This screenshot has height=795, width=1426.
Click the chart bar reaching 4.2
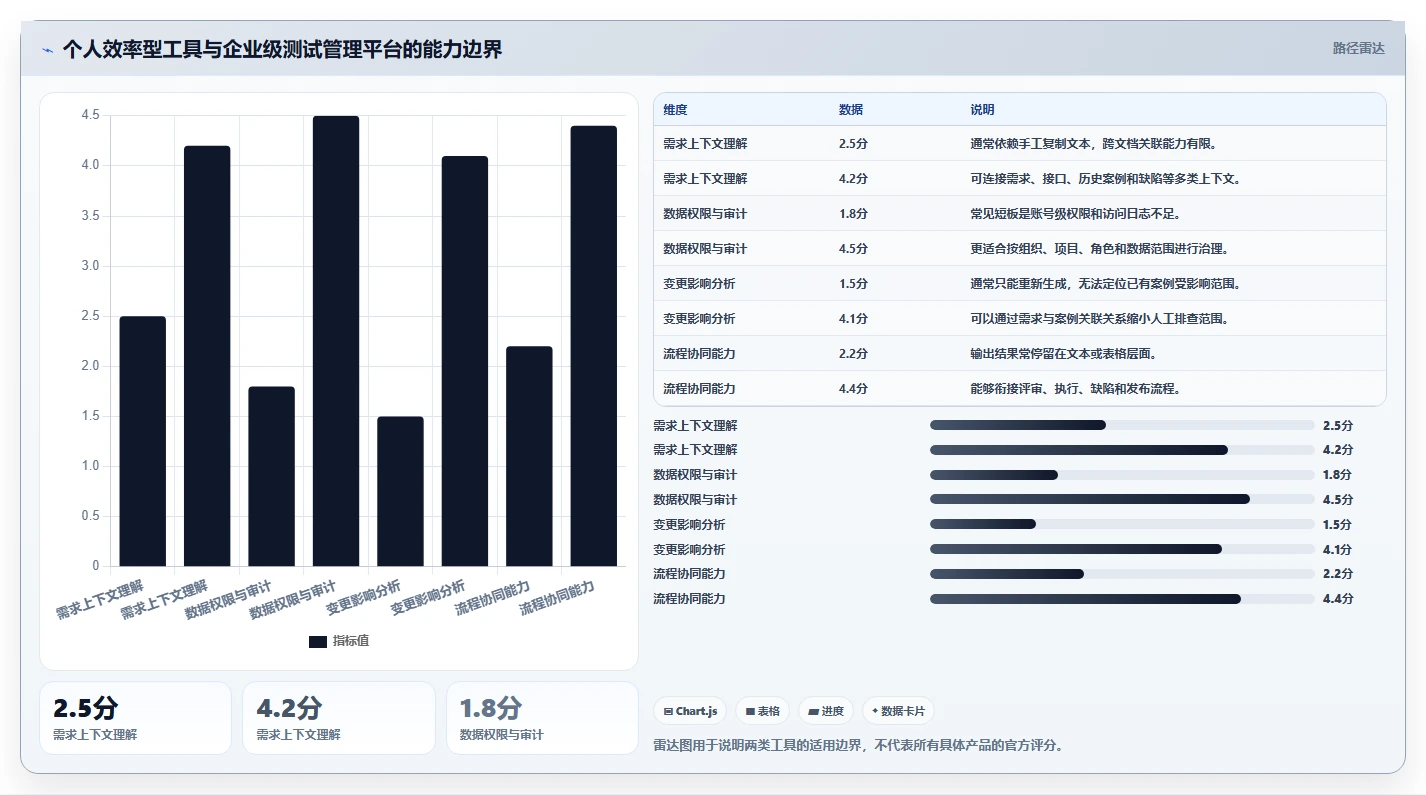click(x=207, y=356)
